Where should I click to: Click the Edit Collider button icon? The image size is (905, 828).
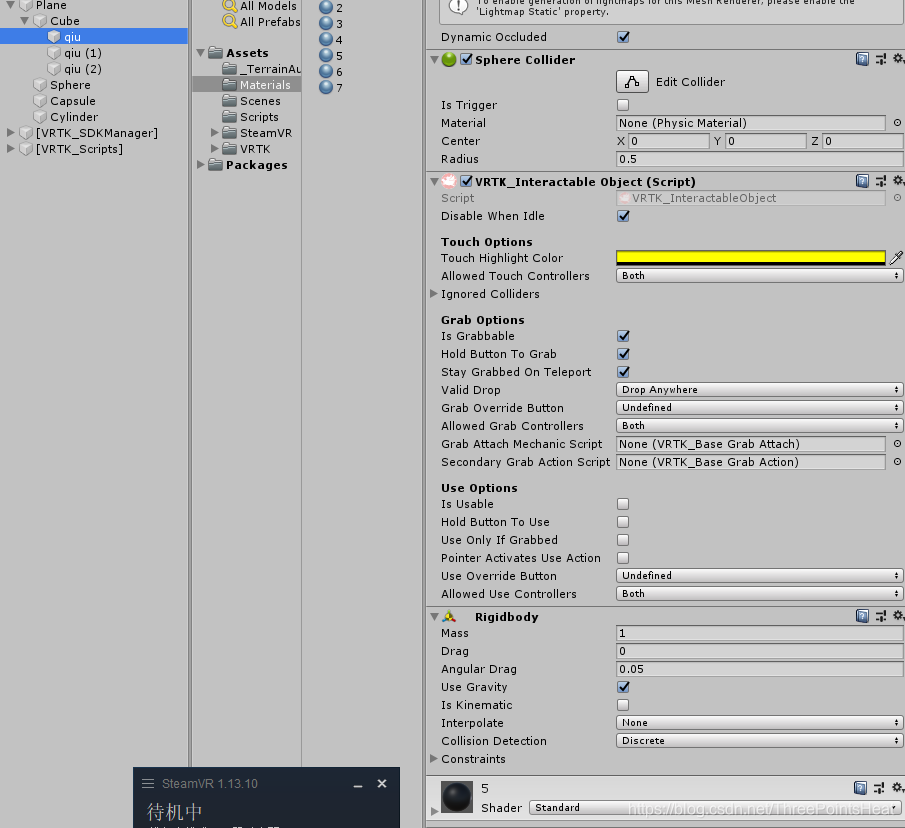[x=632, y=82]
